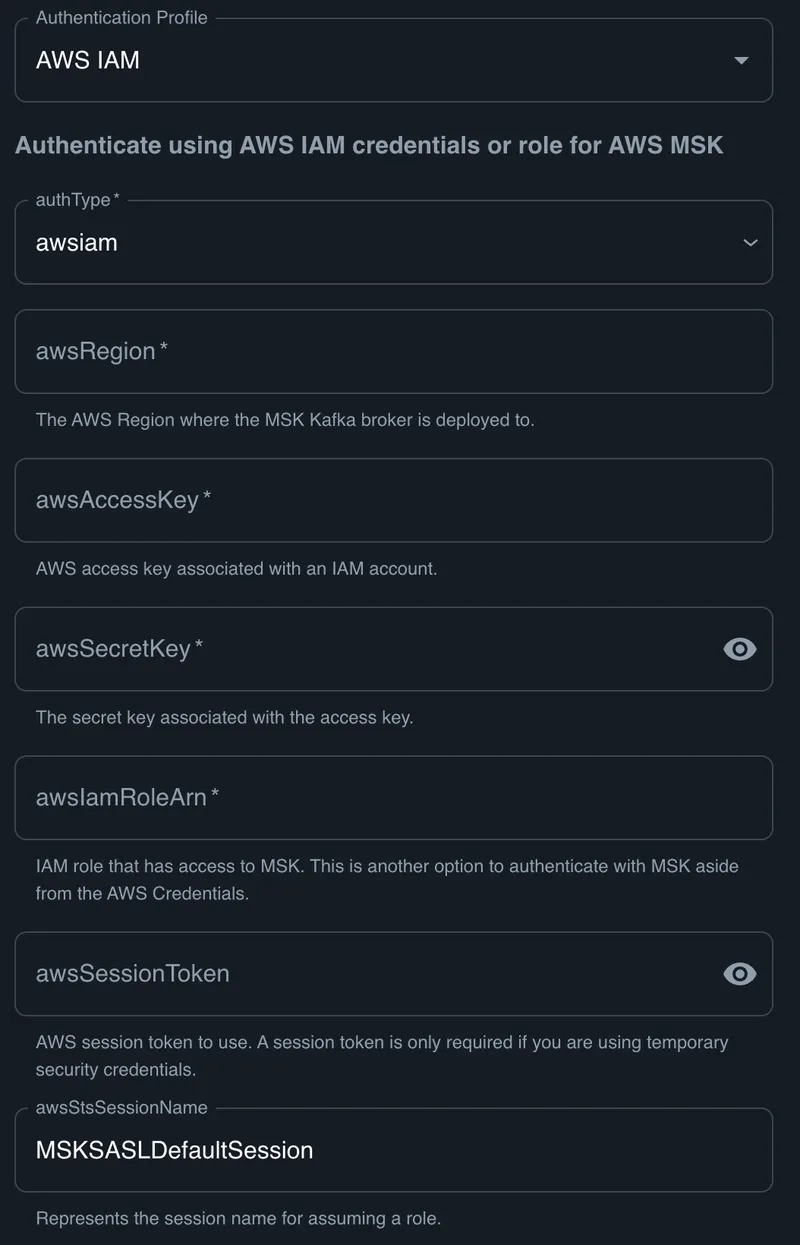Click the awsSessionToken input field
The height and width of the screenshot is (1245, 800).
click(x=360, y=974)
